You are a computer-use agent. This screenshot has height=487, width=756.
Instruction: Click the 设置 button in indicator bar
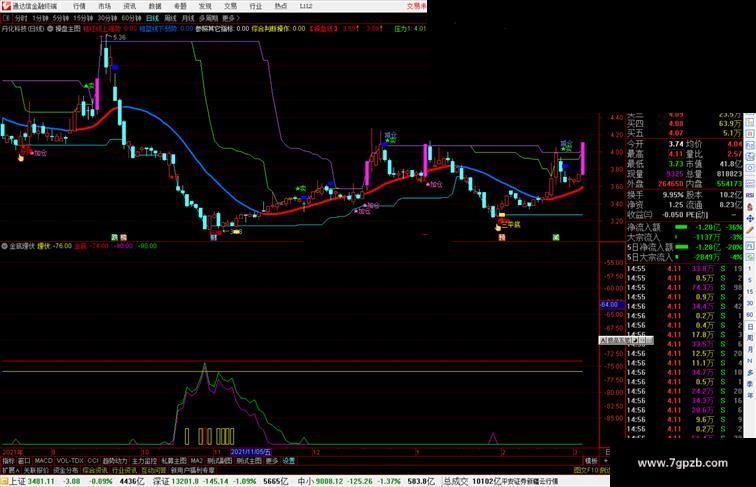pos(288,461)
